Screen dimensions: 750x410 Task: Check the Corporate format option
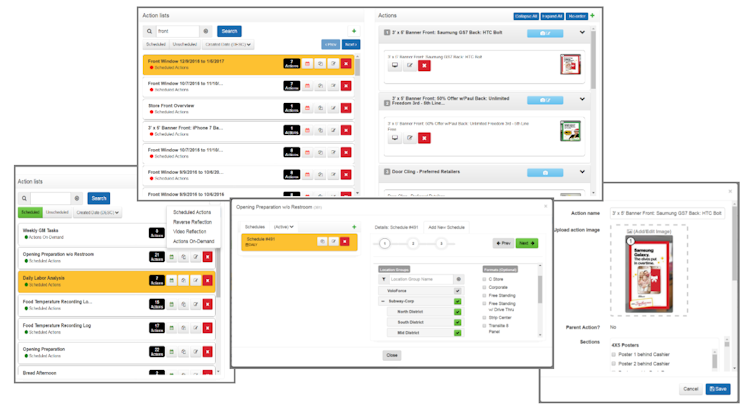(485, 288)
